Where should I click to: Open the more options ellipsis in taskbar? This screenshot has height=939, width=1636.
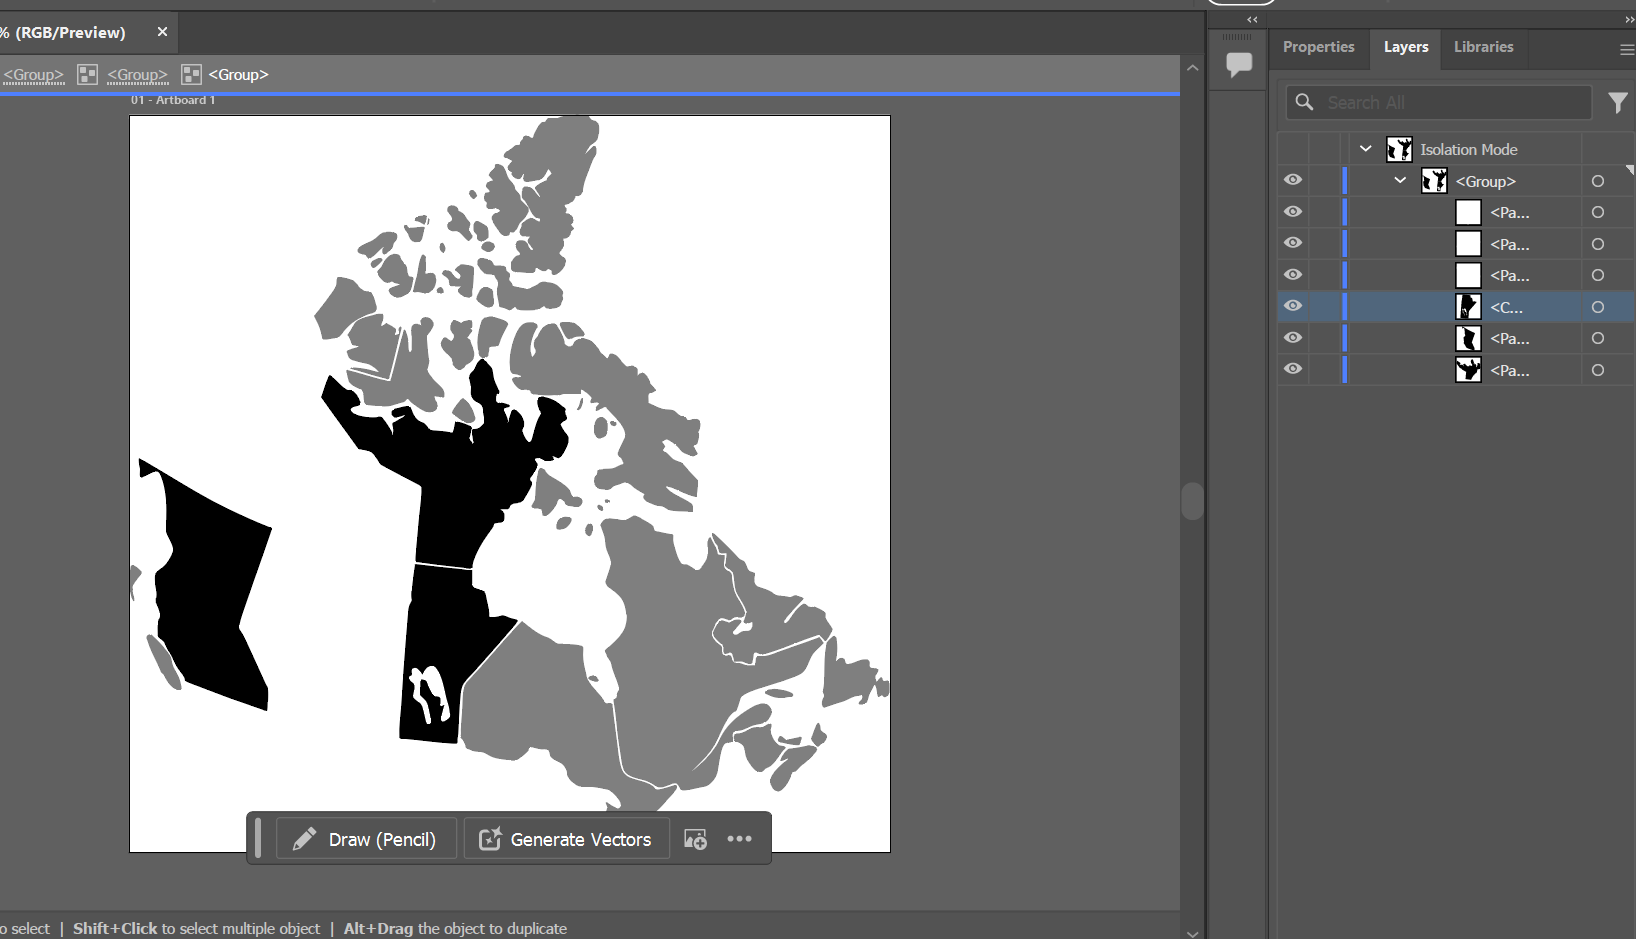tap(739, 839)
